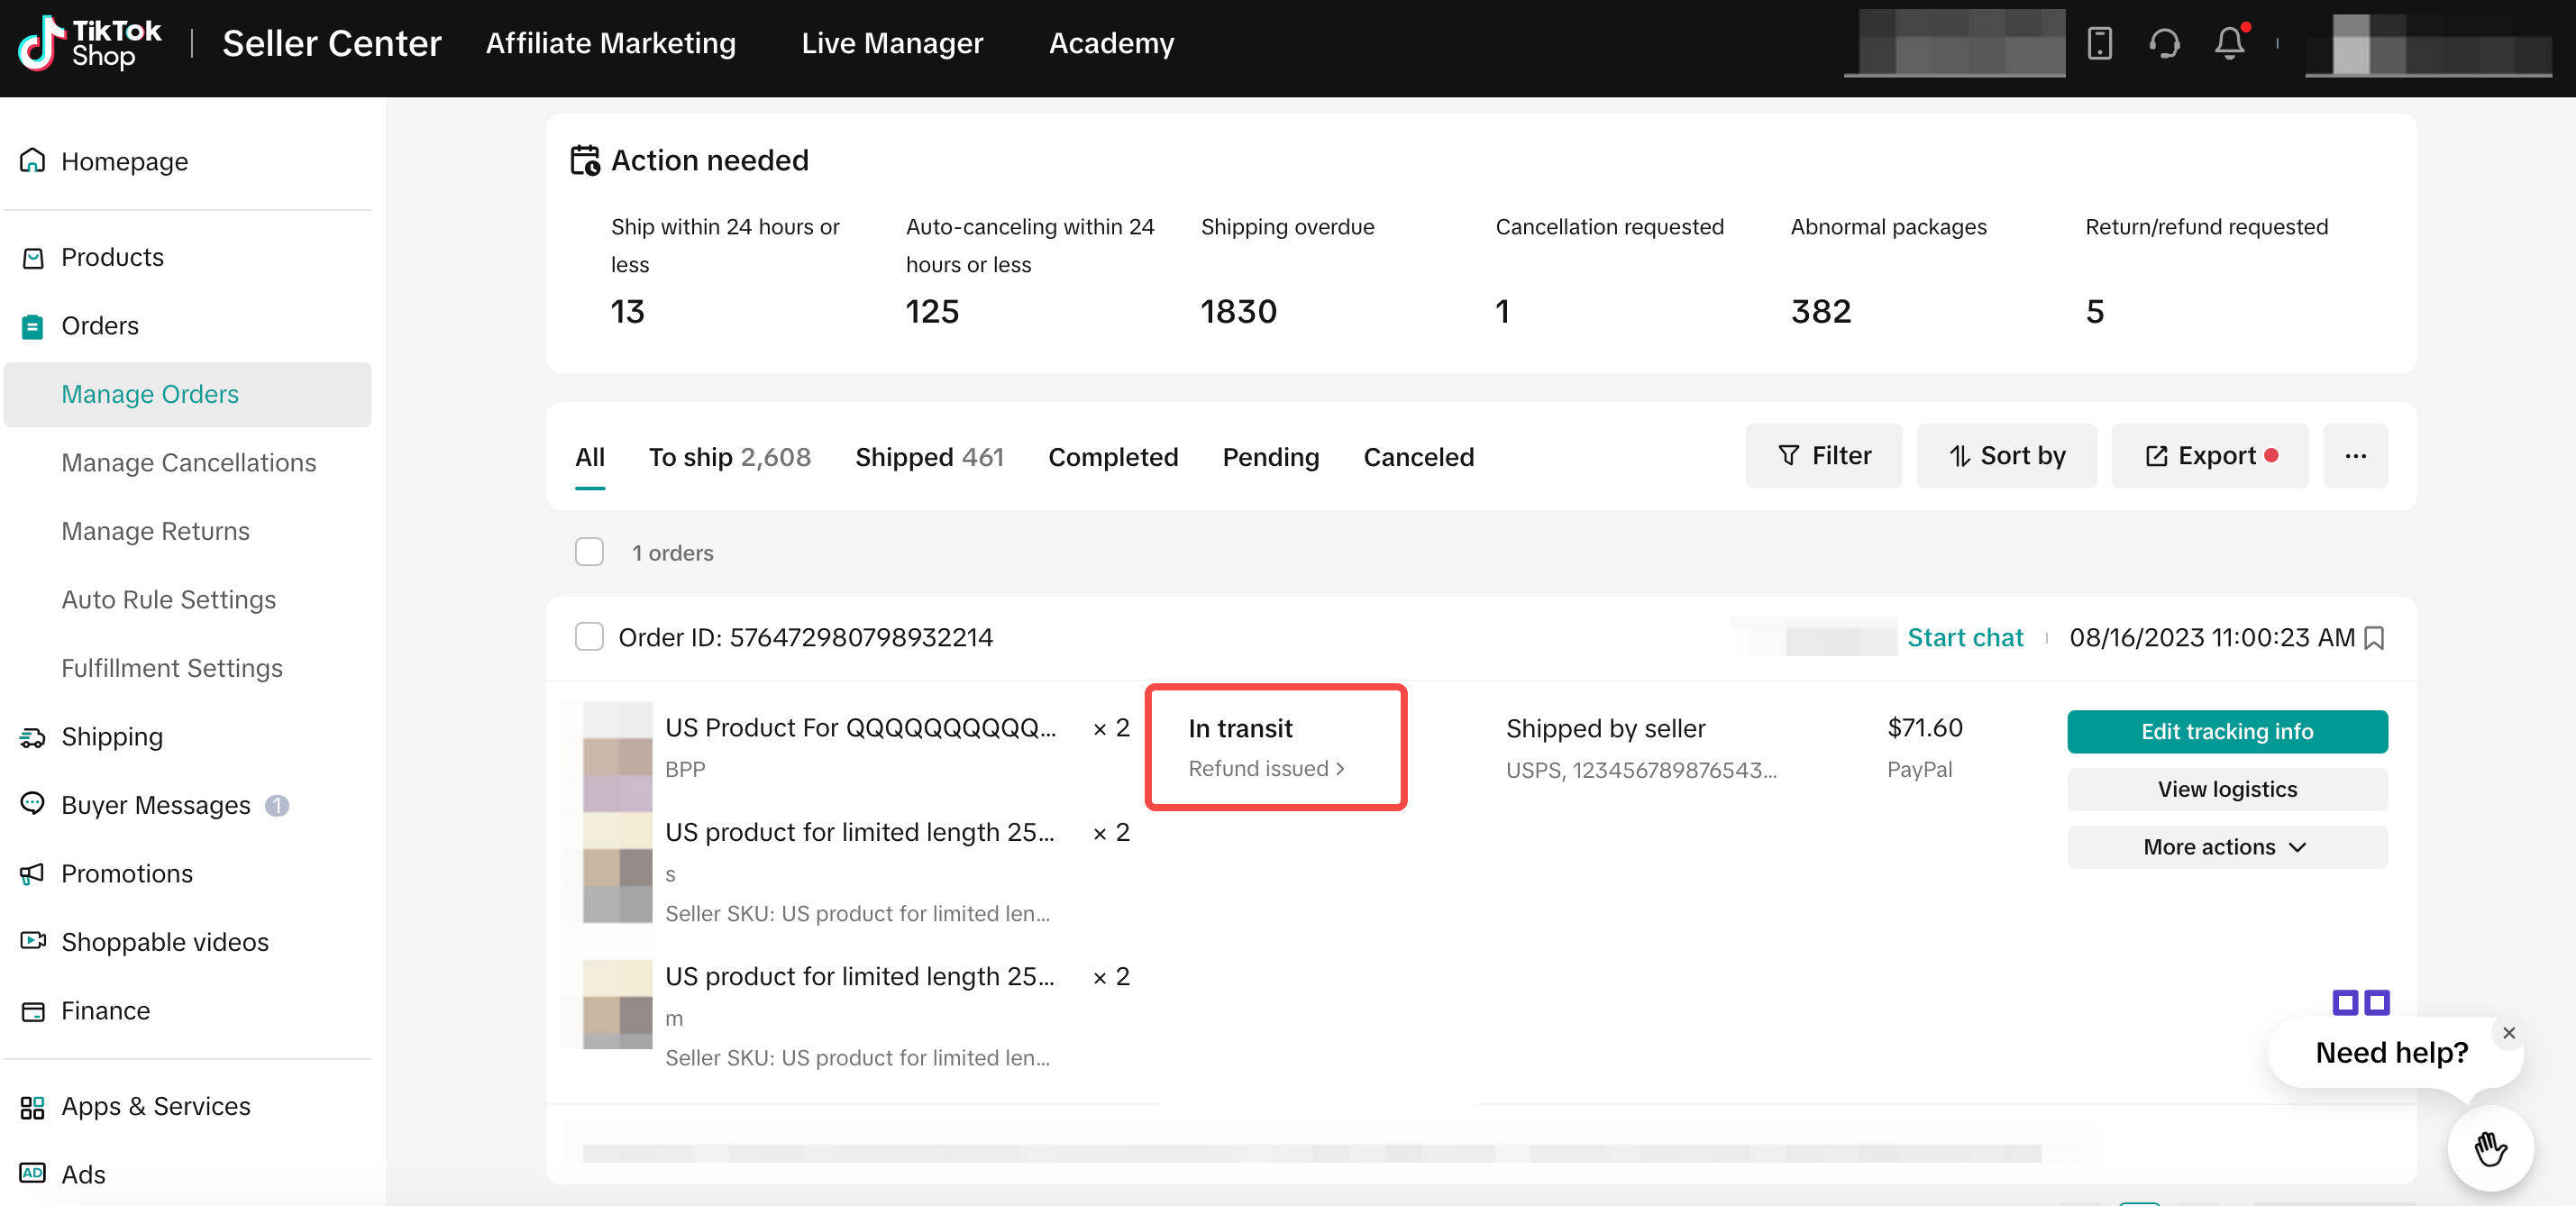
Task: Switch to the Canceled tab
Action: coord(1418,457)
